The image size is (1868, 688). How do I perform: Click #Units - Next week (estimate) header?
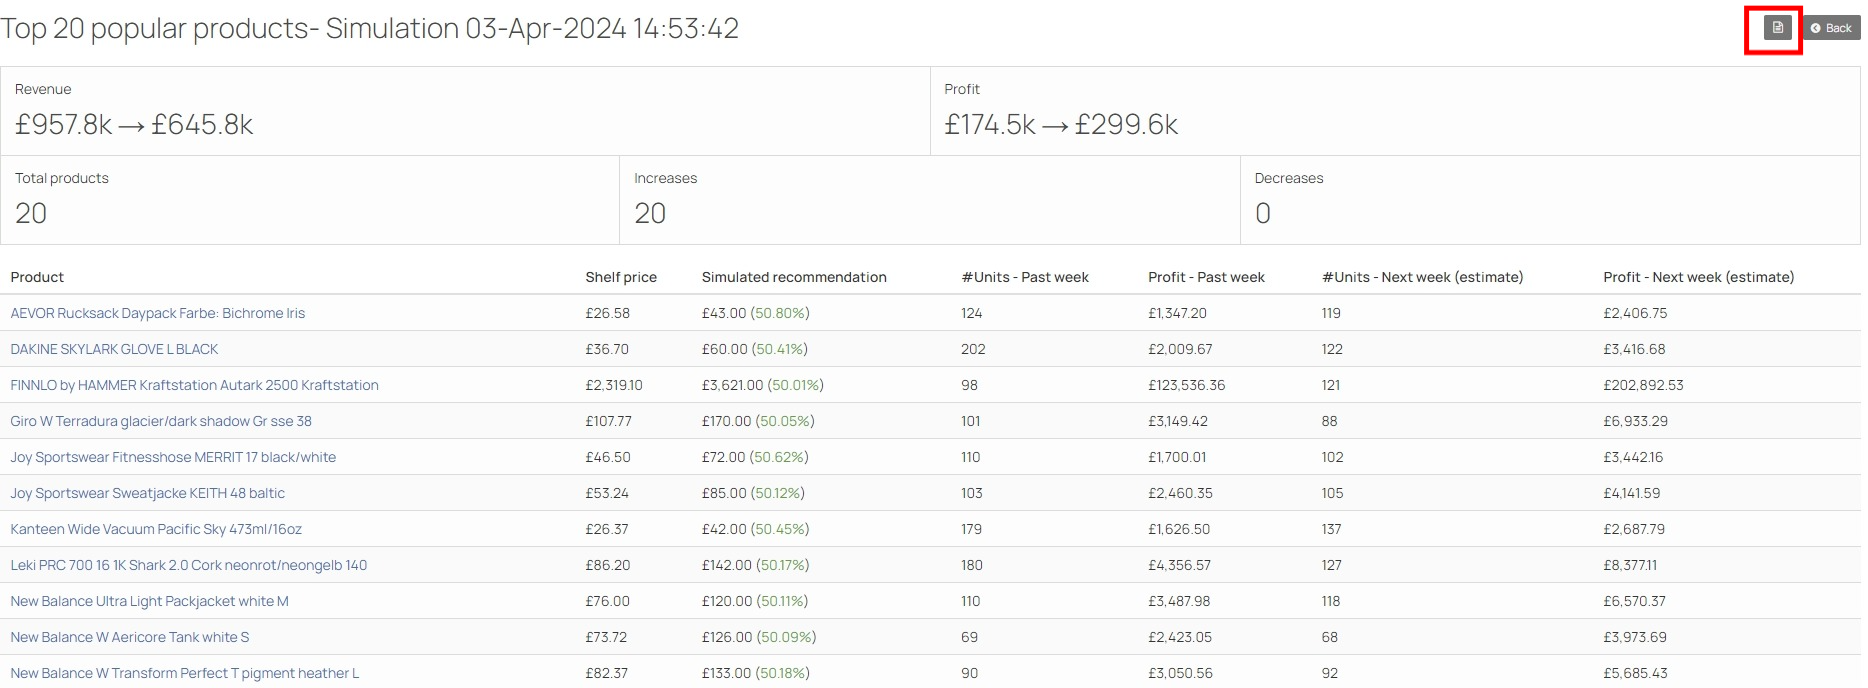(1422, 277)
